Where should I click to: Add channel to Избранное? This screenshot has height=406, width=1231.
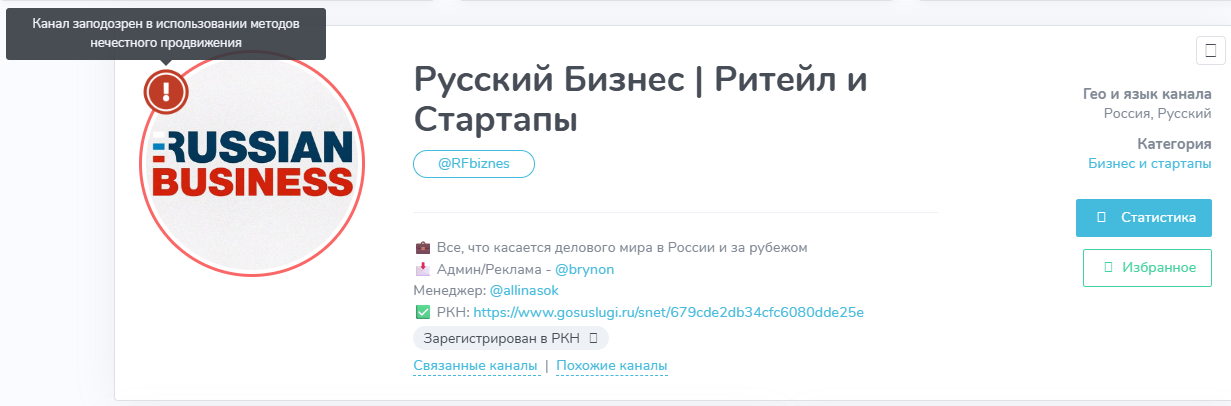1147,267
